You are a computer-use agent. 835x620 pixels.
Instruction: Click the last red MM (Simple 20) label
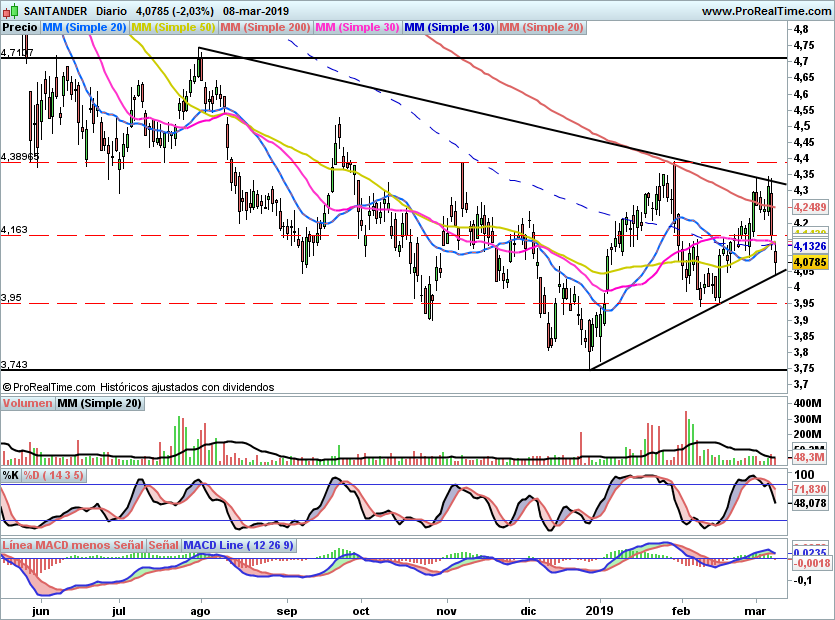tap(542, 27)
